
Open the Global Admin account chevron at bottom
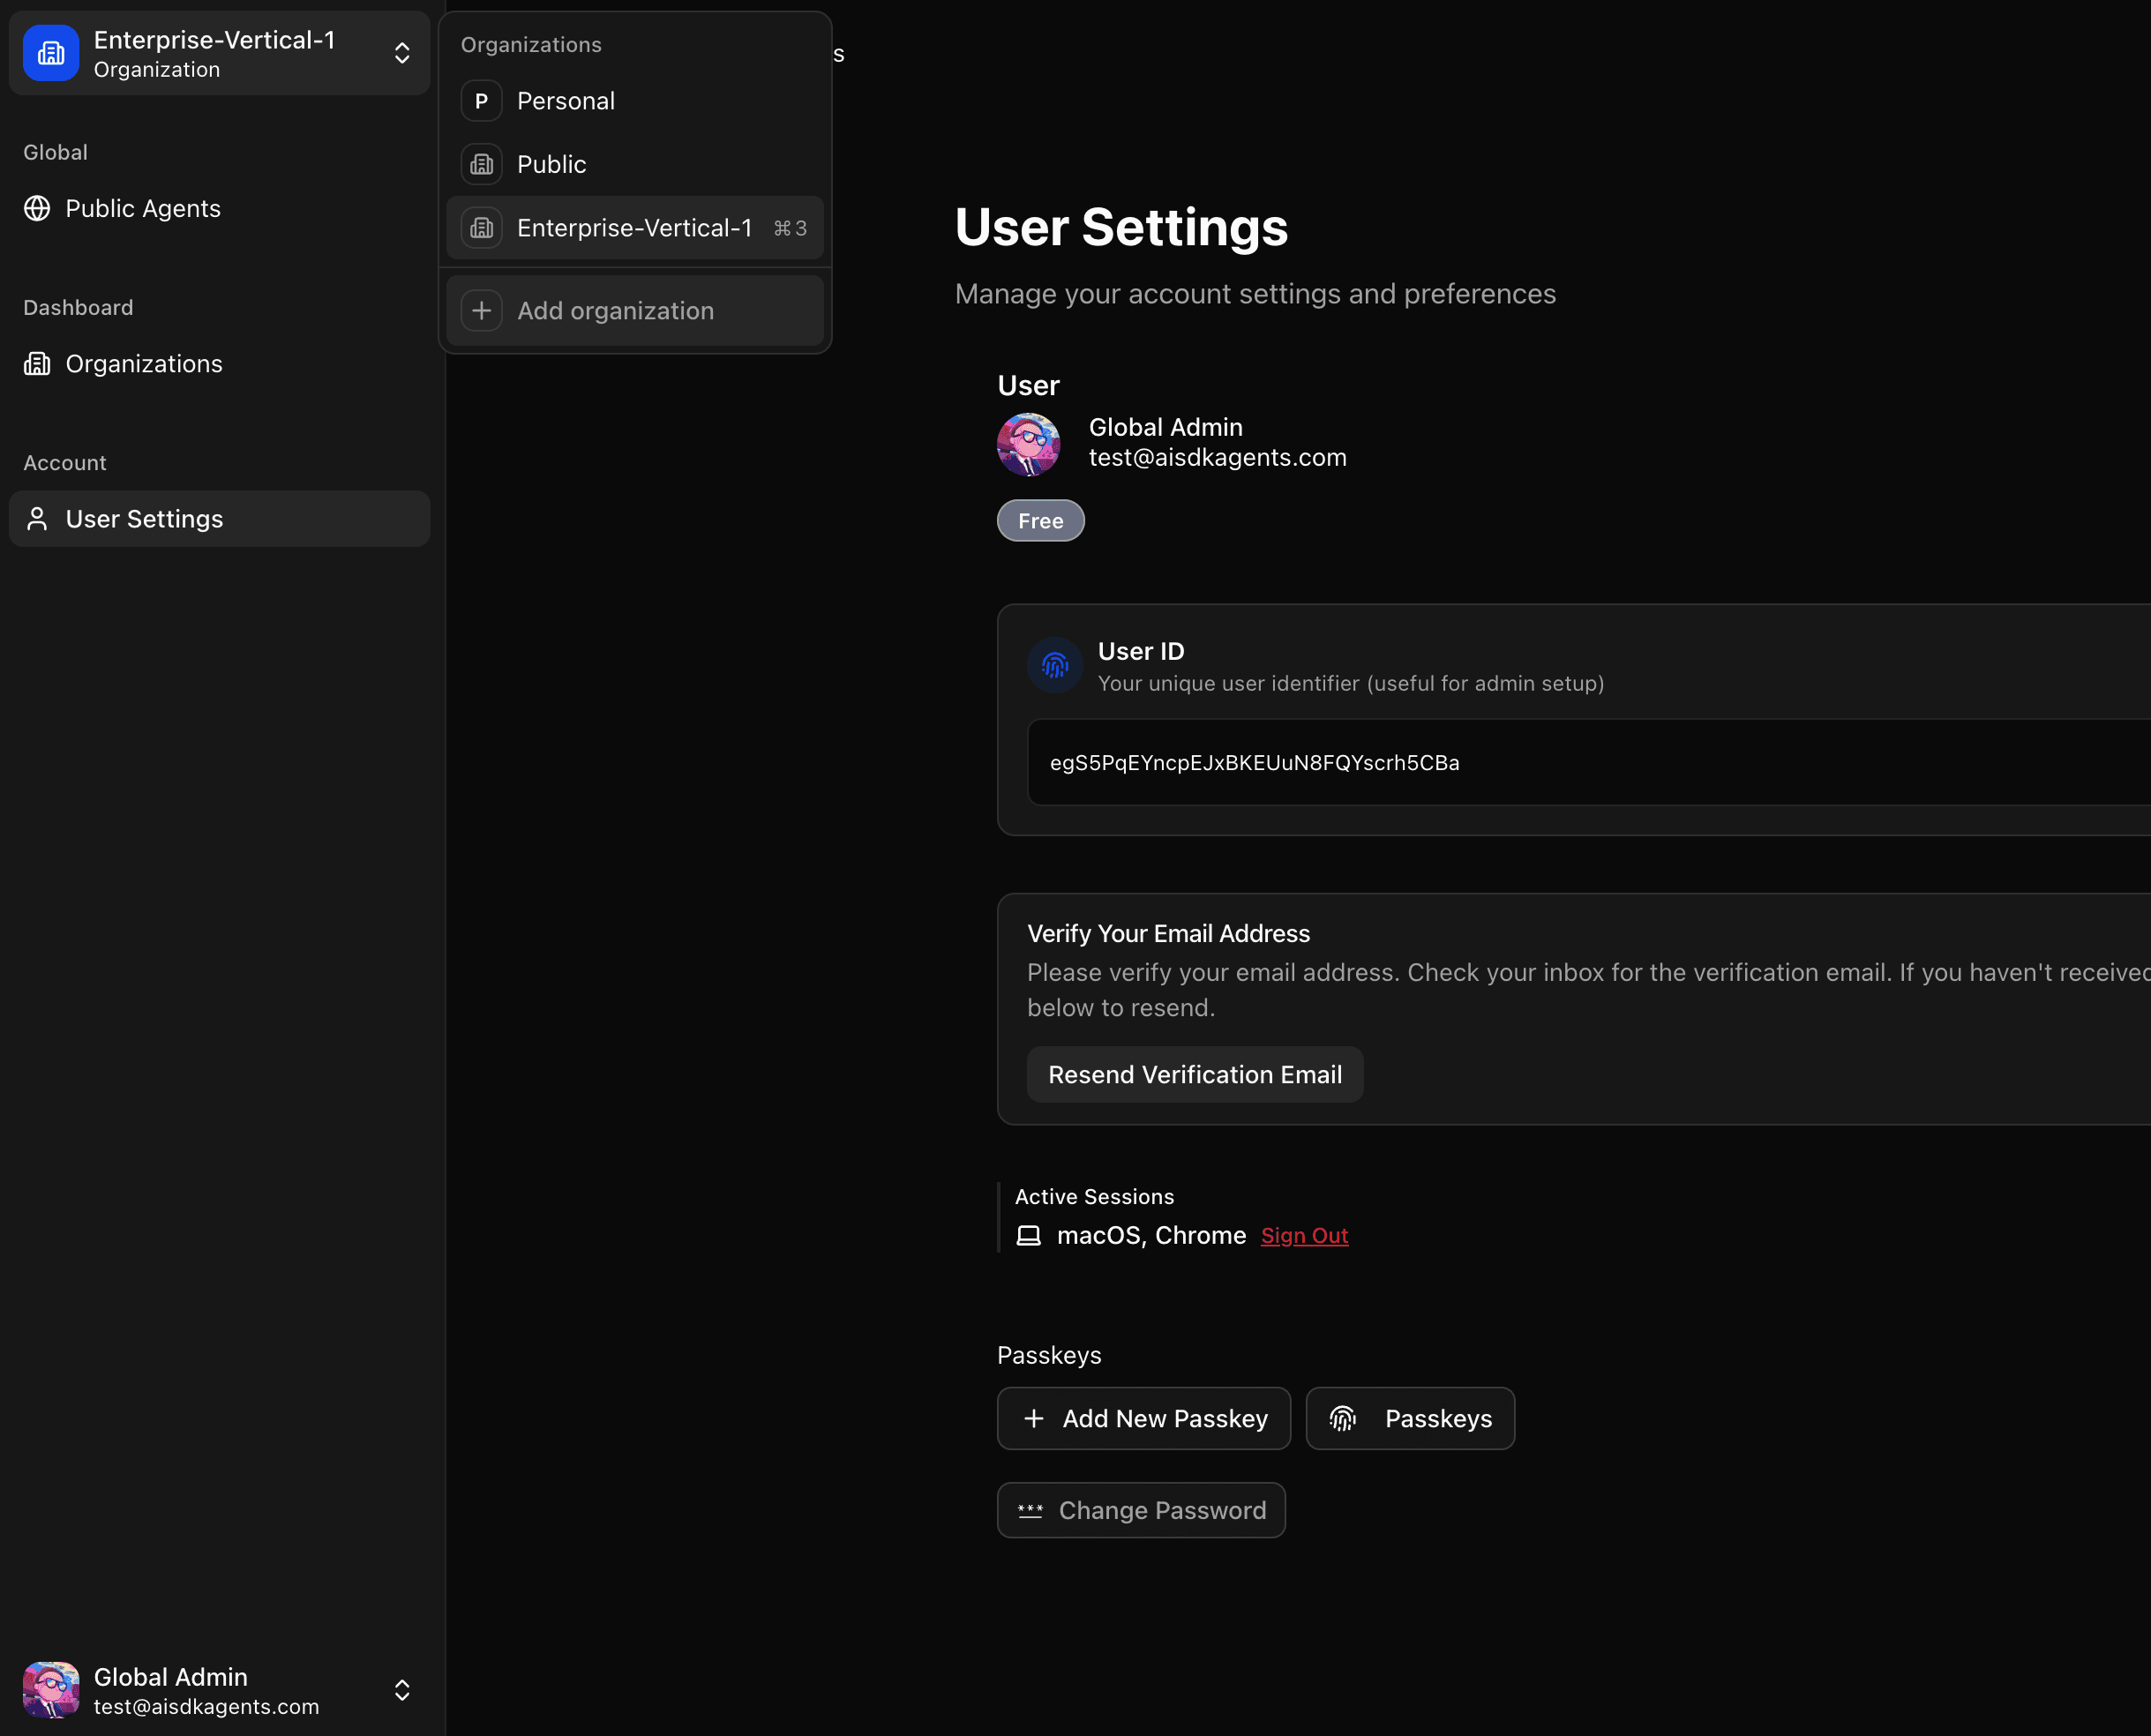[402, 1690]
